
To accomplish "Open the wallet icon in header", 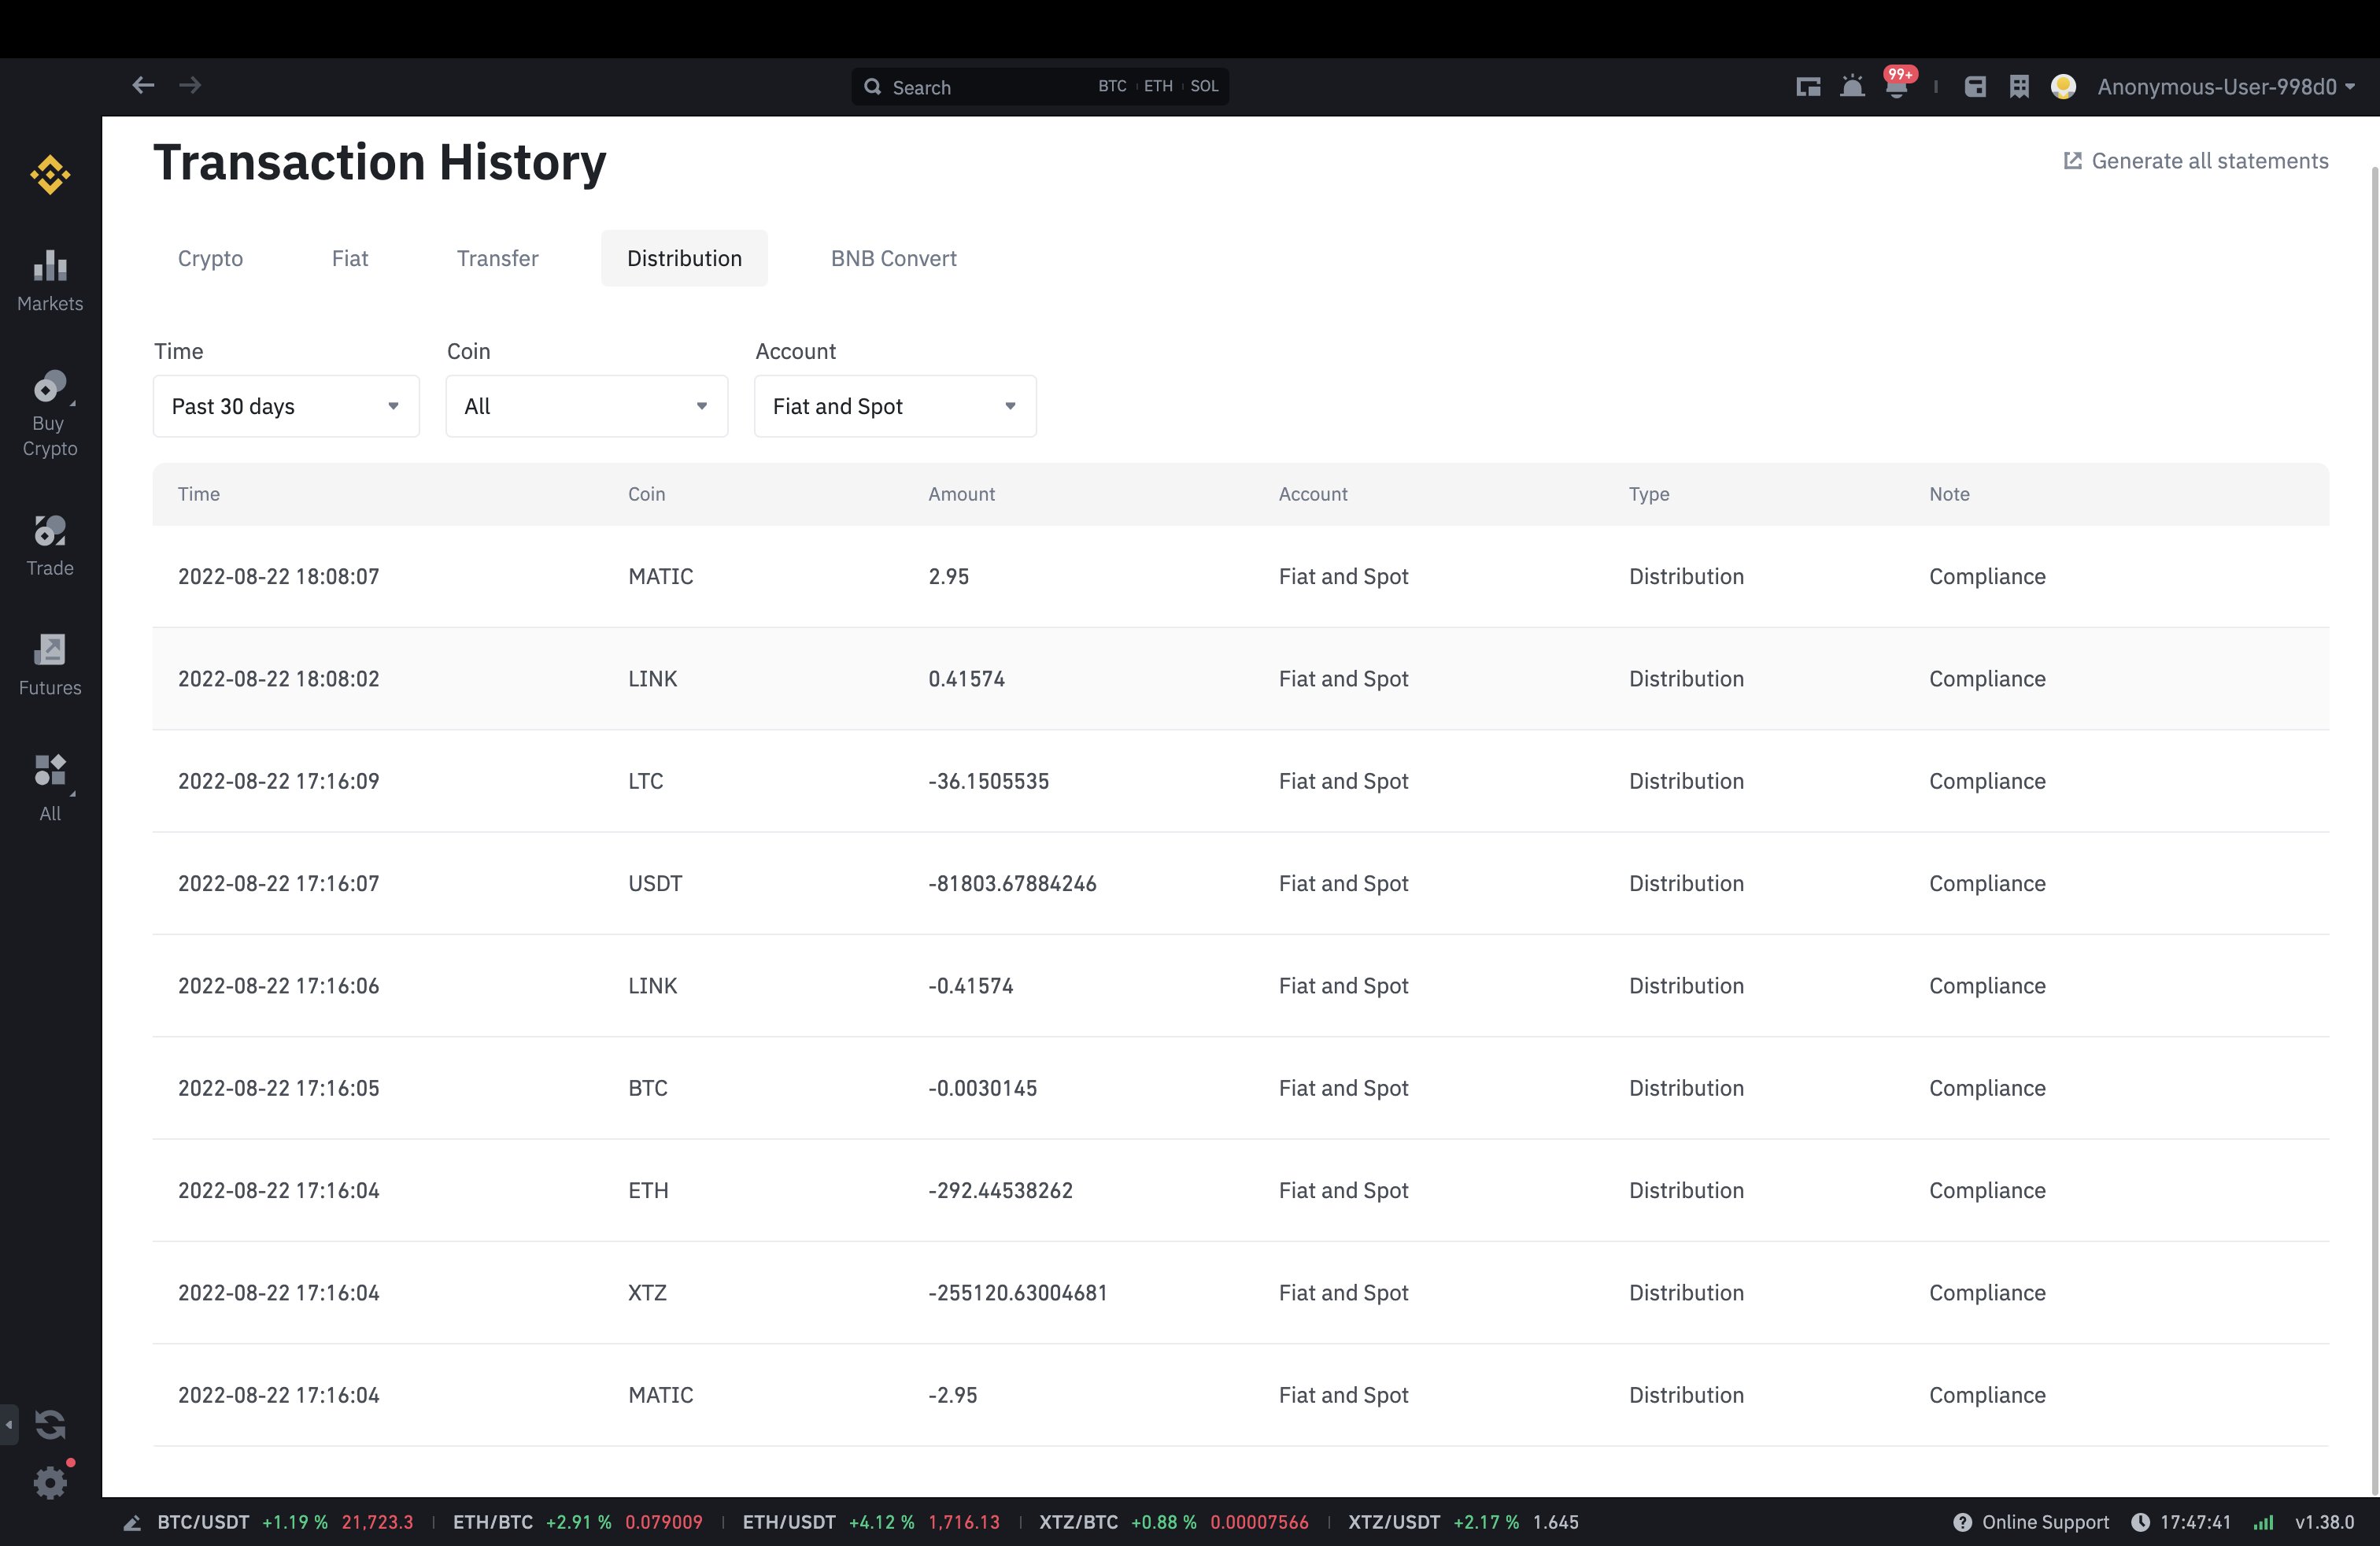I will [1975, 87].
